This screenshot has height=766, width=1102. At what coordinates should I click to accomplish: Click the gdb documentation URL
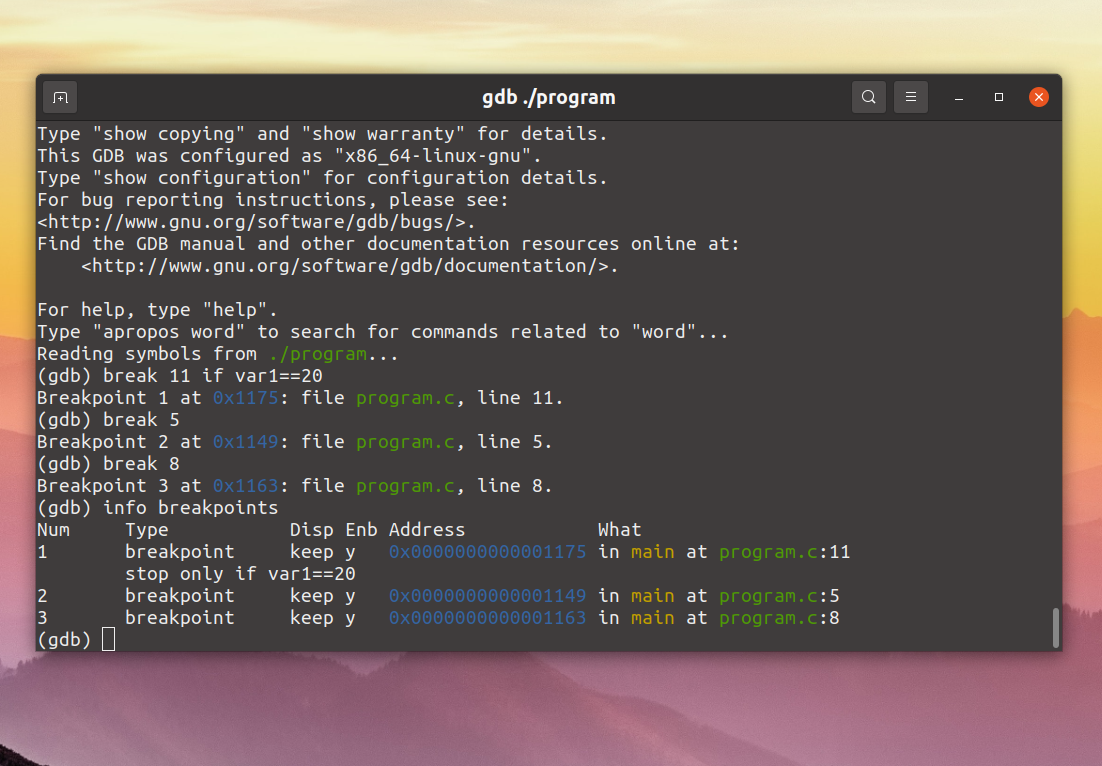(350, 266)
